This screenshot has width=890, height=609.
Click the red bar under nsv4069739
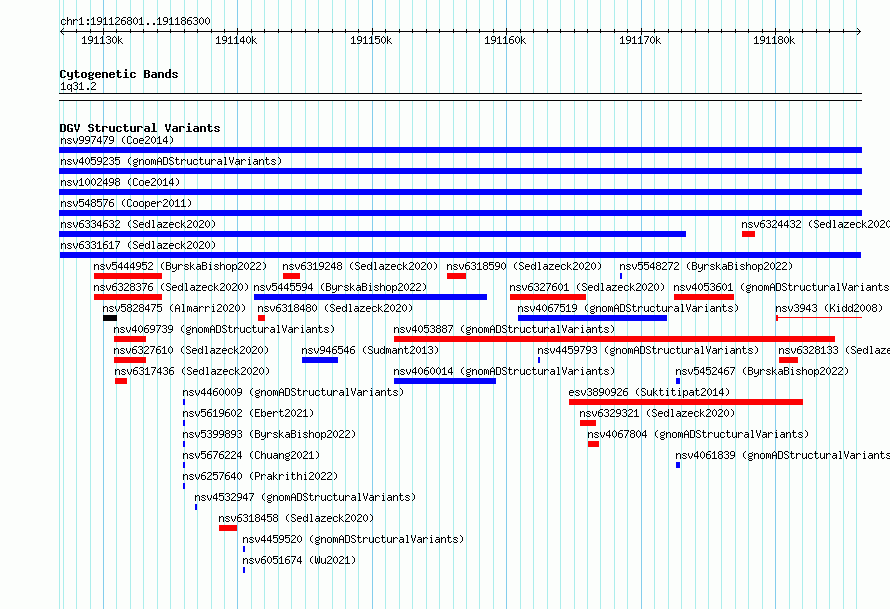130,339
